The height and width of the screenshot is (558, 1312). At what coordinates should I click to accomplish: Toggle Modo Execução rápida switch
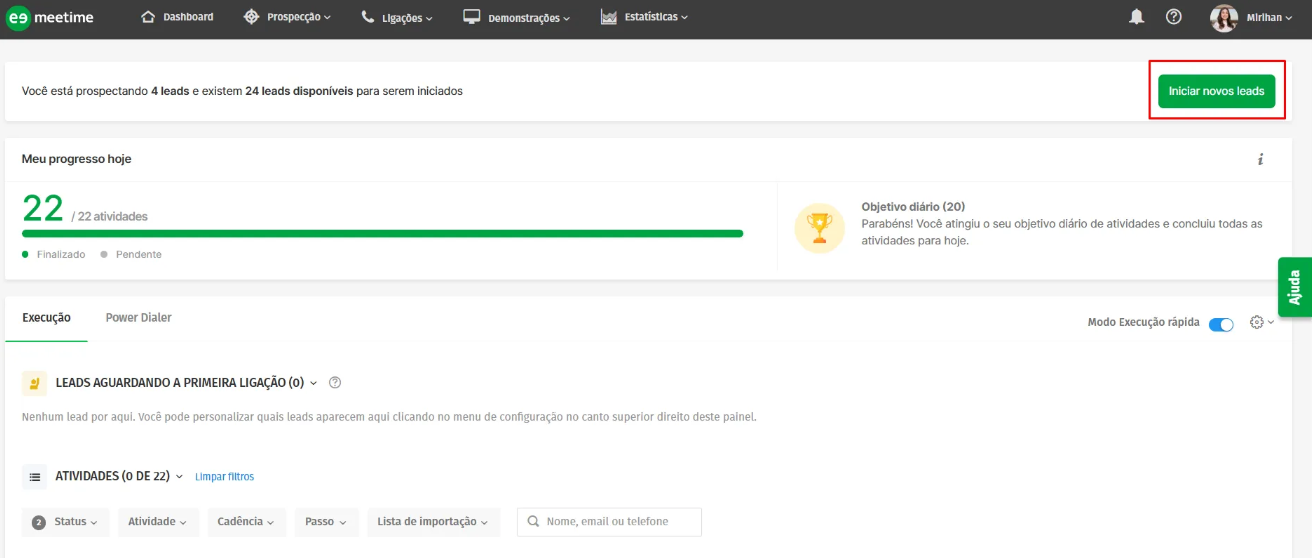(1221, 324)
